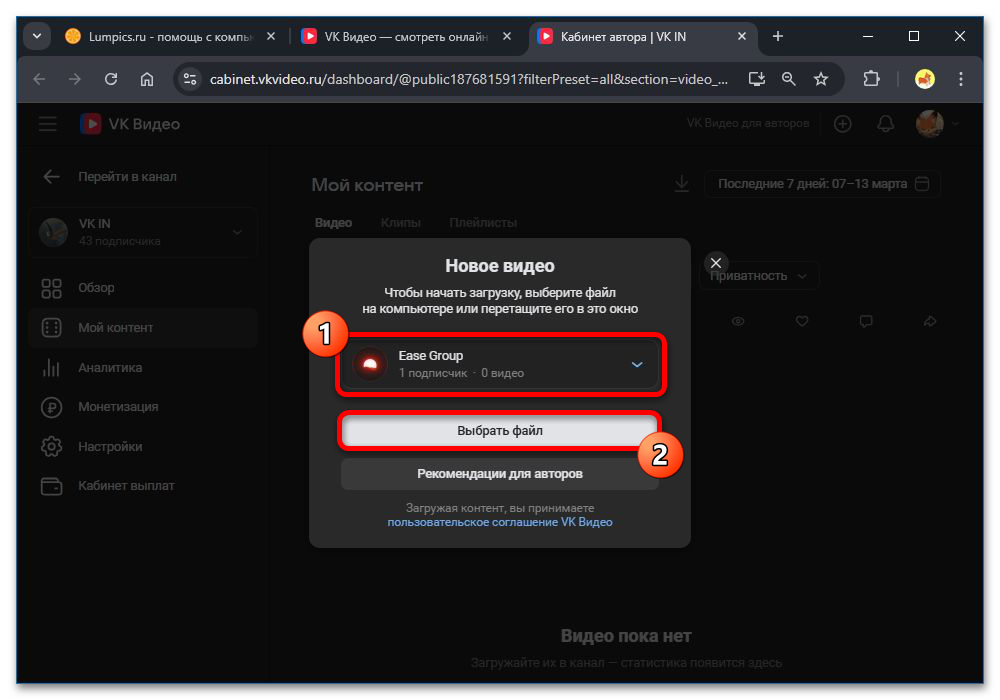
Task: Open Настройки in sidebar
Action: (x=143, y=447)
